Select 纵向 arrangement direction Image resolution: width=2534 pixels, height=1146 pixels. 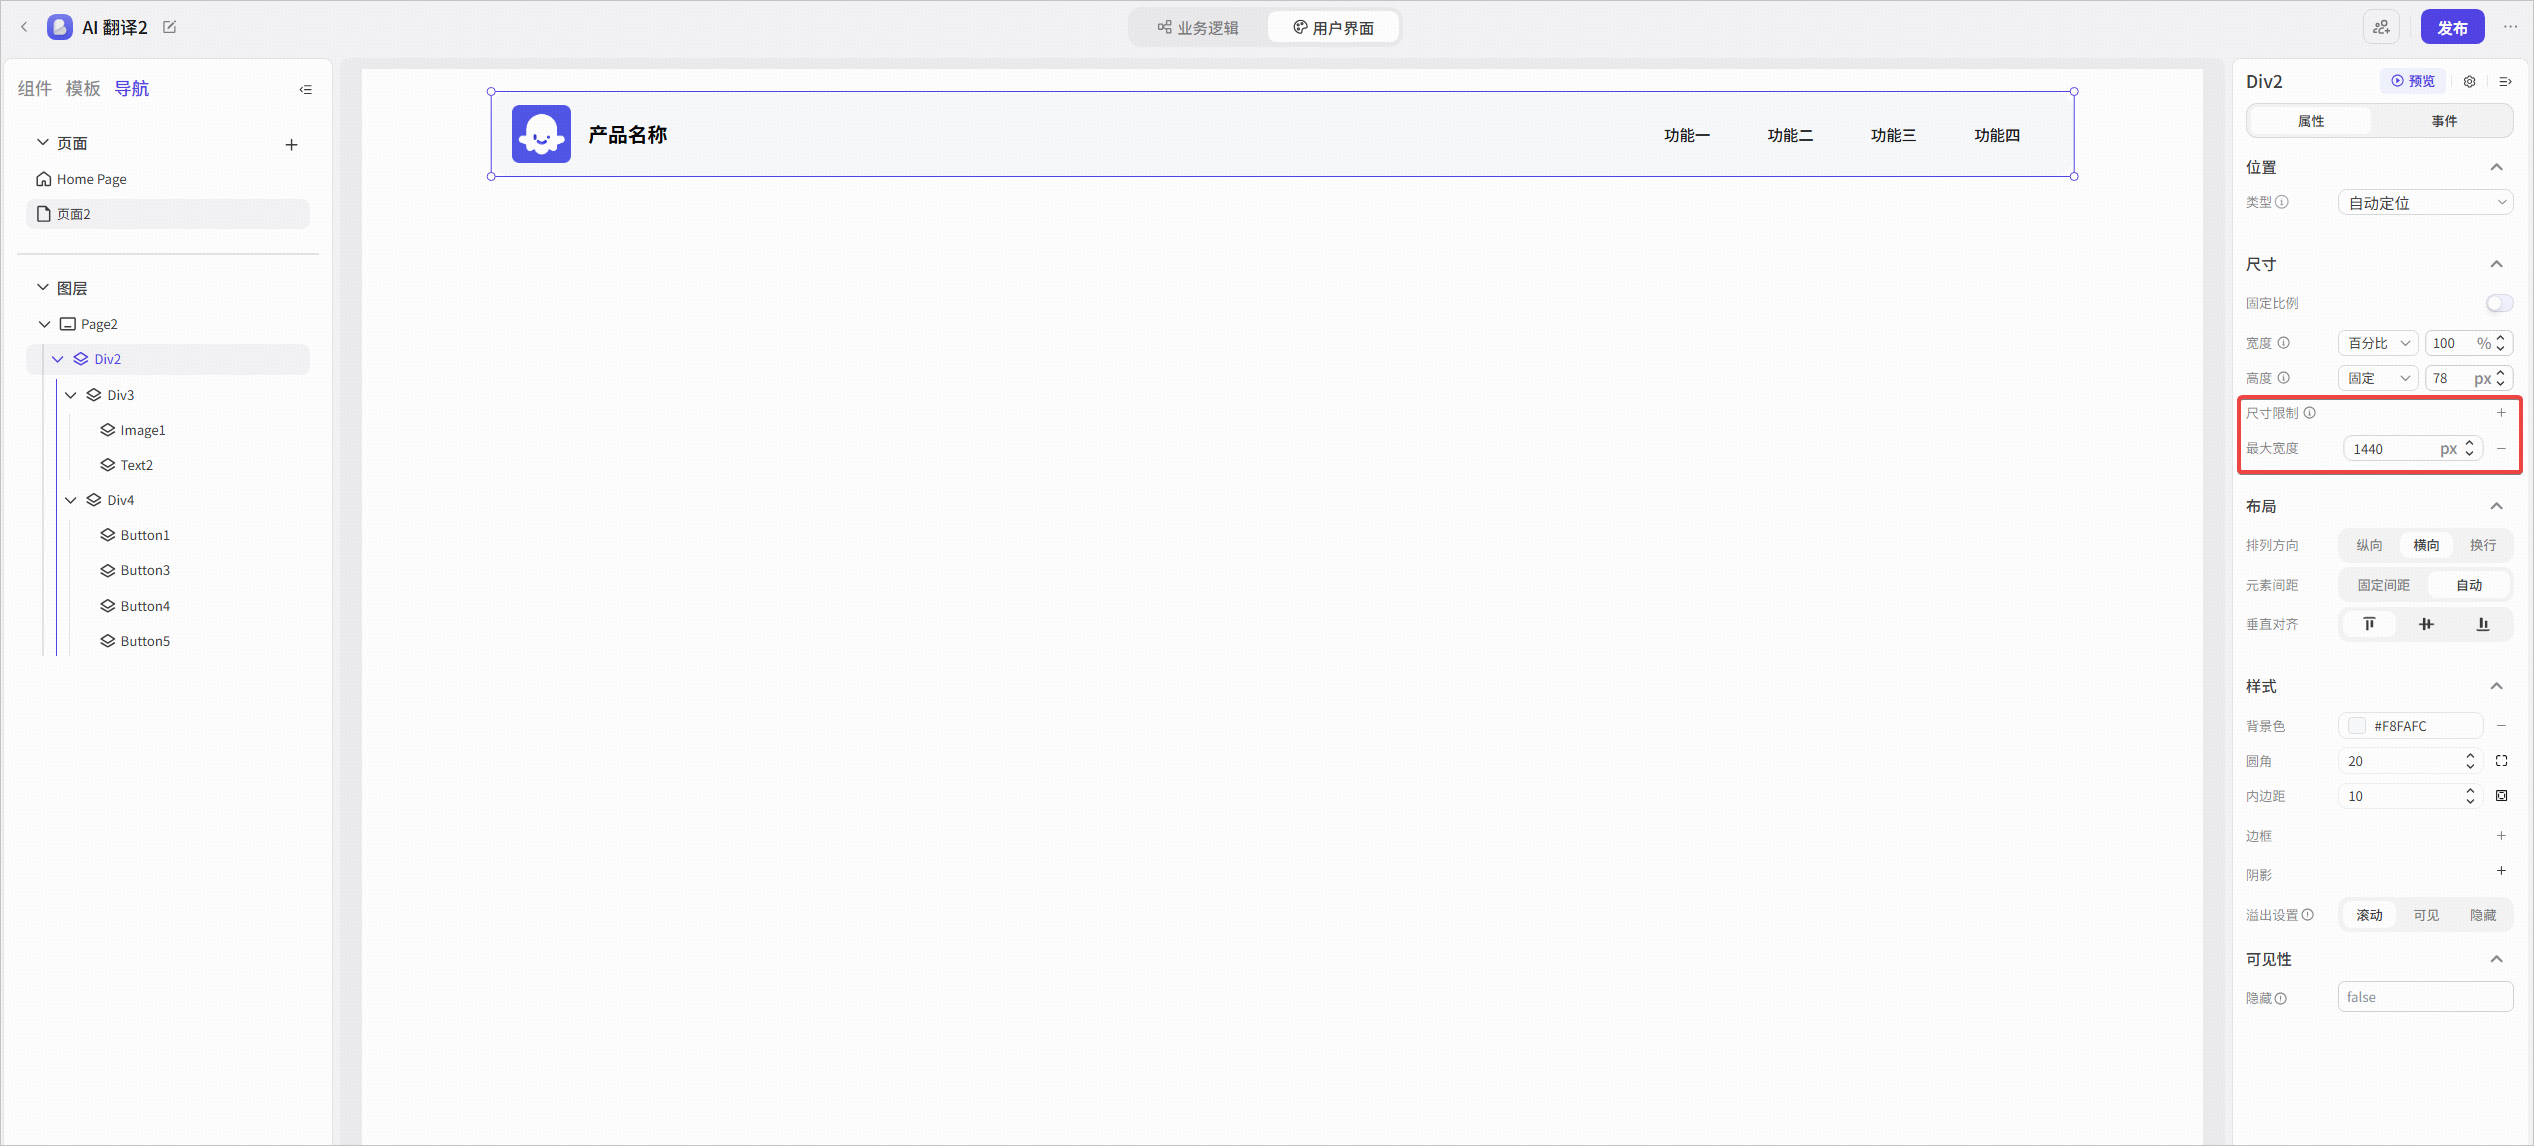(x=2369, y=545)
